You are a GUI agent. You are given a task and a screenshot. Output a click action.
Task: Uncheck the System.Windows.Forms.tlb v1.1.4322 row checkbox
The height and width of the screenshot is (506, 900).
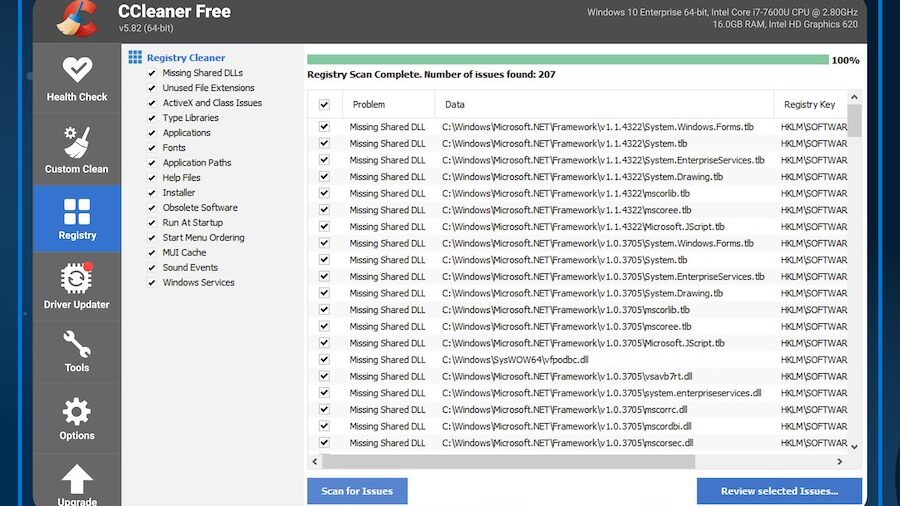324,127
